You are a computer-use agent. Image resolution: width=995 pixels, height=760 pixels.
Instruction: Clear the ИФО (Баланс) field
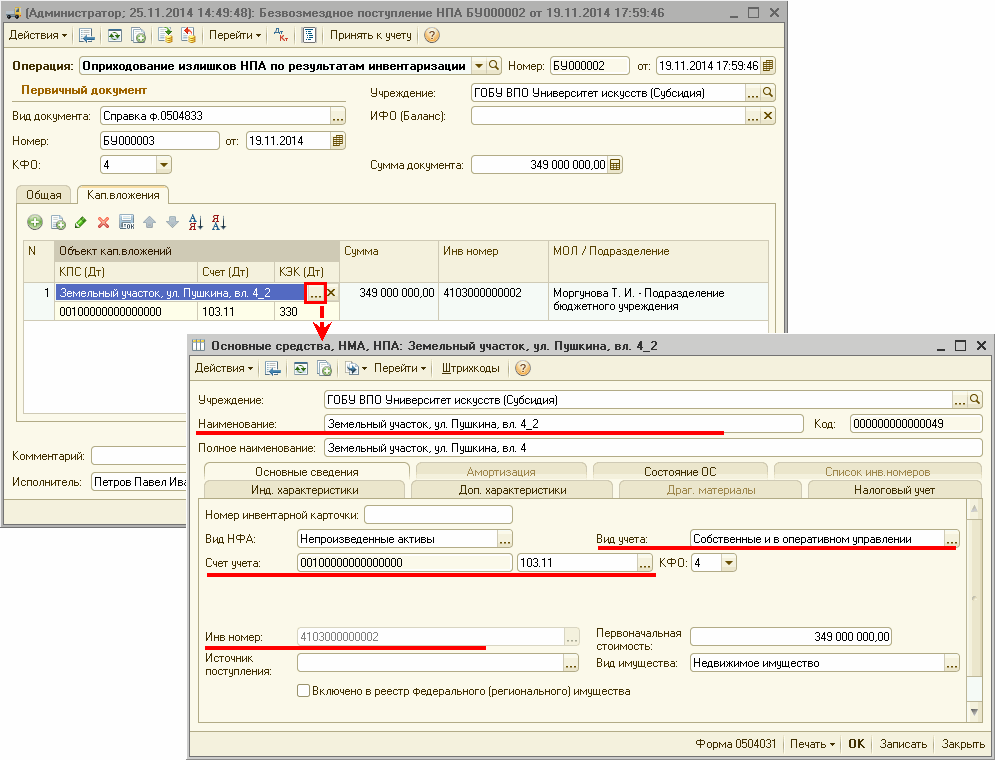[768, 116]
